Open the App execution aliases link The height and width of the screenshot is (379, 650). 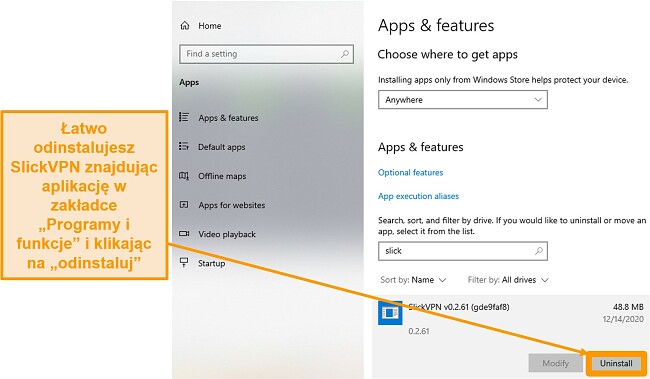point(418,196)
